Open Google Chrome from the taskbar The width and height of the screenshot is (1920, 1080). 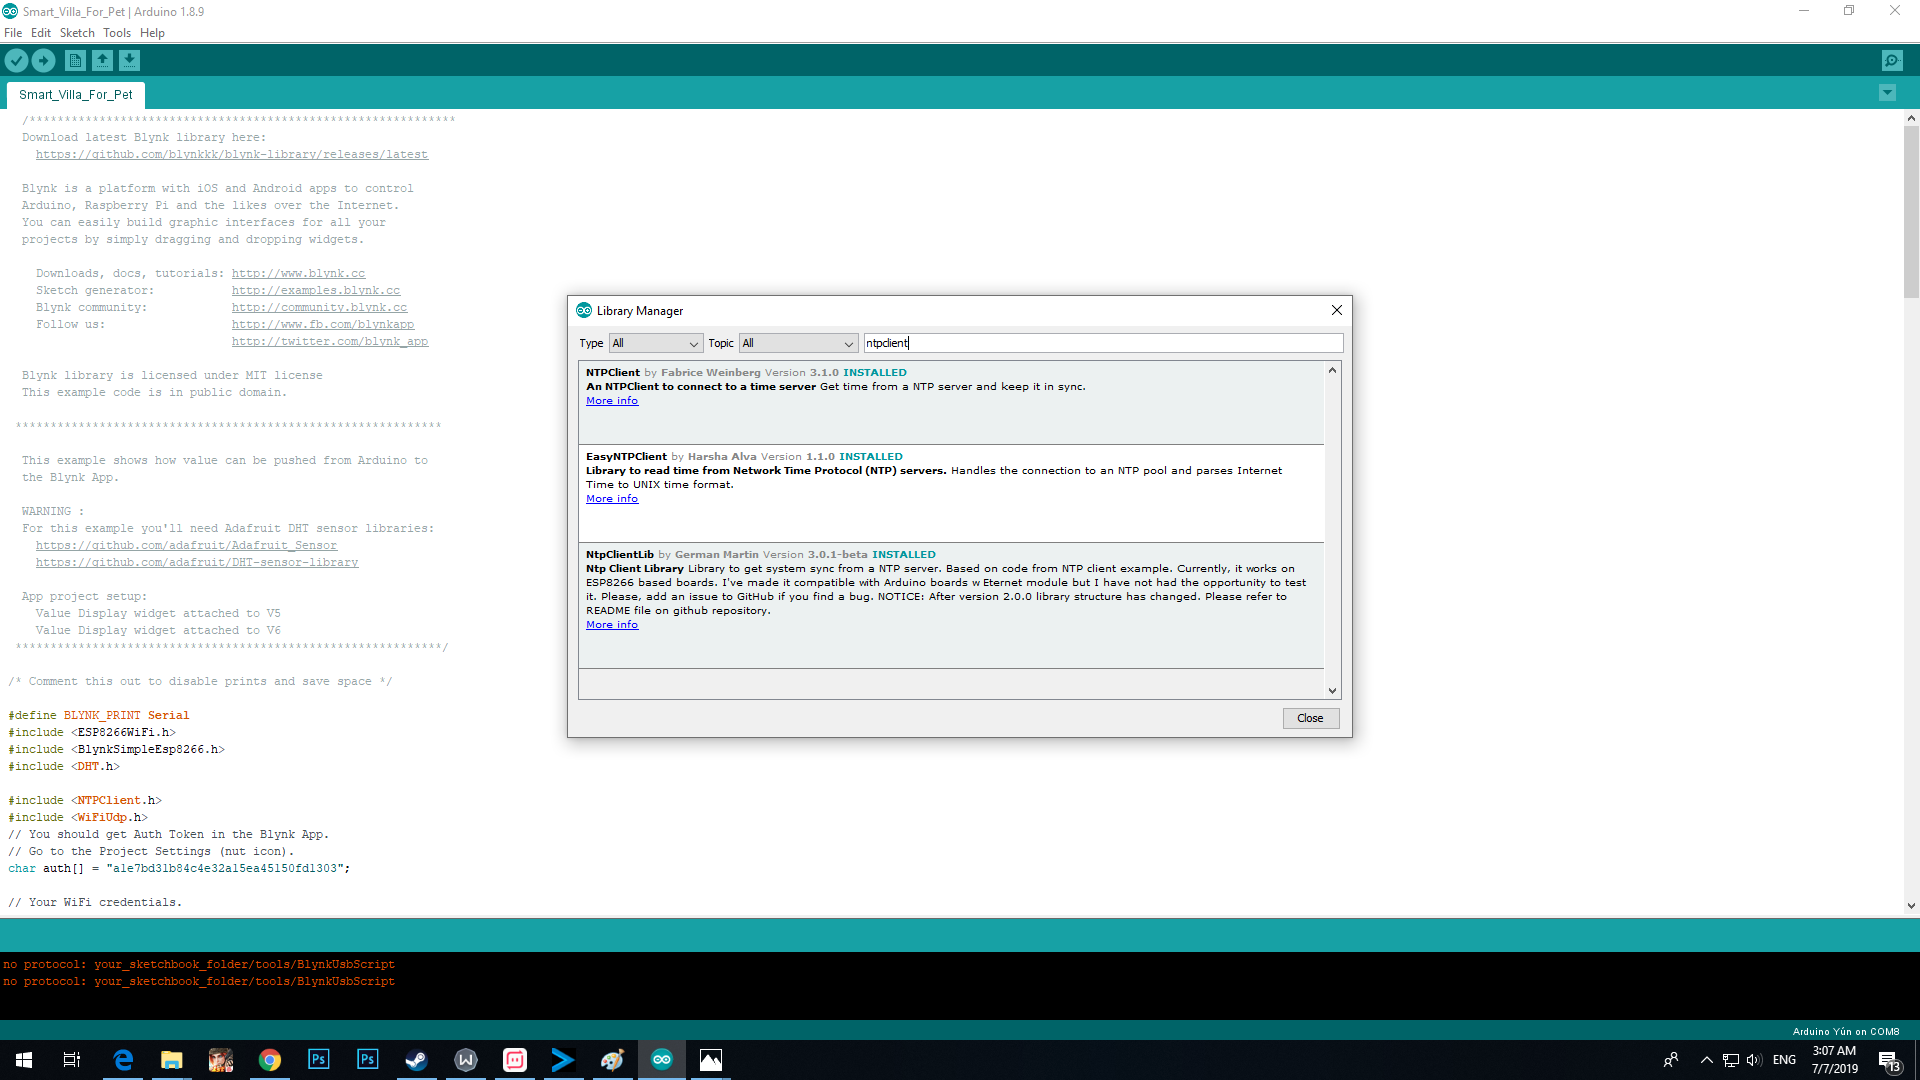270,1060
